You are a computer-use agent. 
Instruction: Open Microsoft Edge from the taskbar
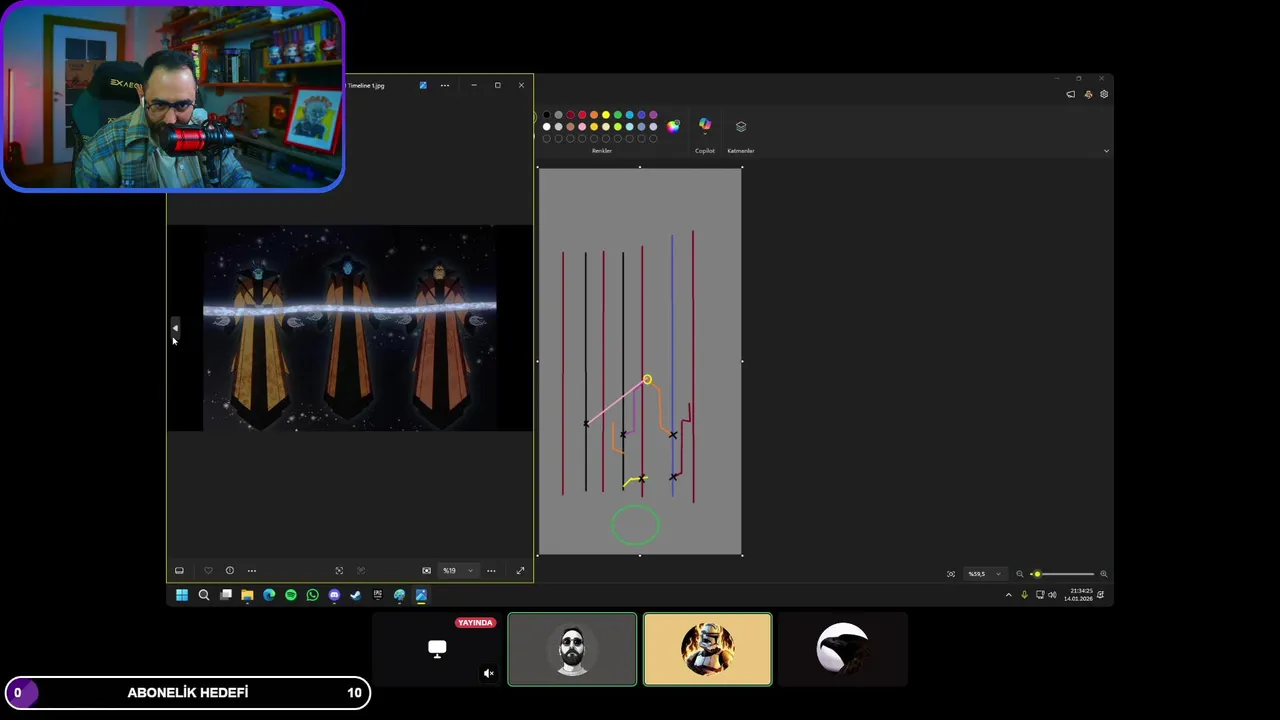point(269,595)
